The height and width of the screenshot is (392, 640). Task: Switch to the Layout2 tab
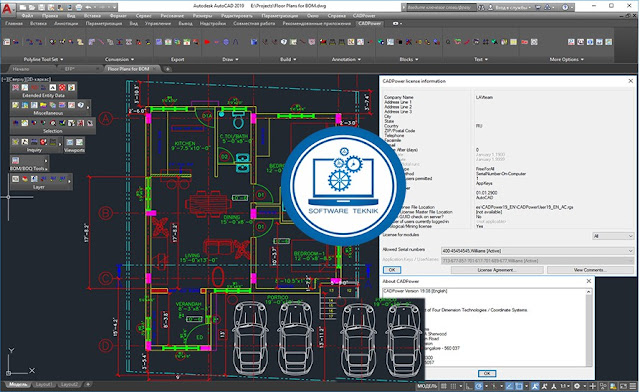pos(69,385)
